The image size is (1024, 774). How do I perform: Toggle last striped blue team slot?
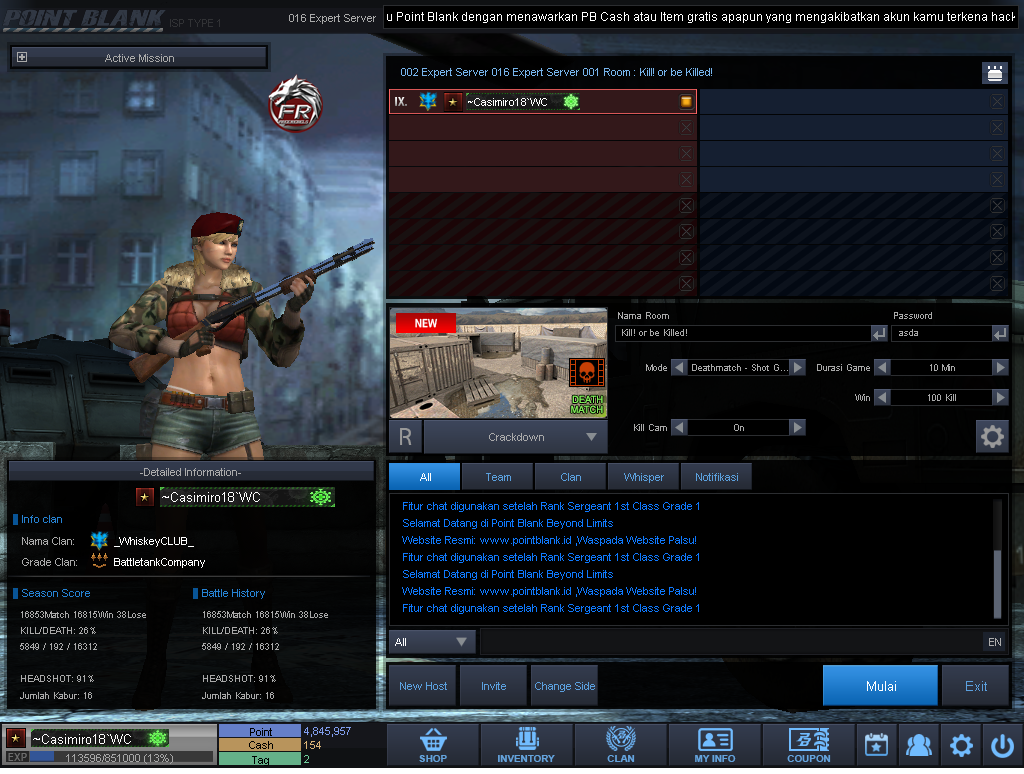(997, 283)
